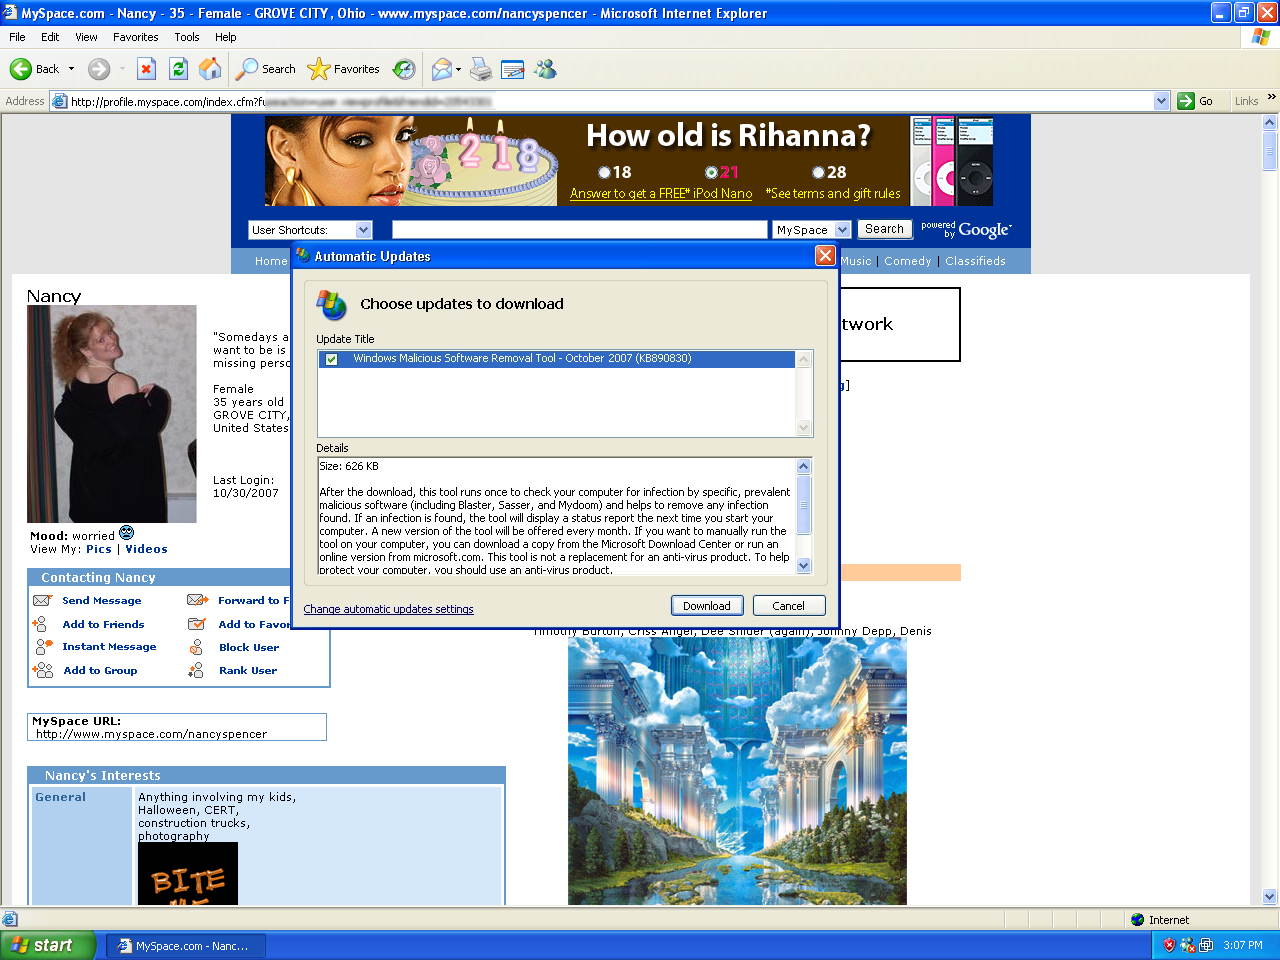Click Rank User icon
This screenshot has width=1280, height=960.
(196, 670)
